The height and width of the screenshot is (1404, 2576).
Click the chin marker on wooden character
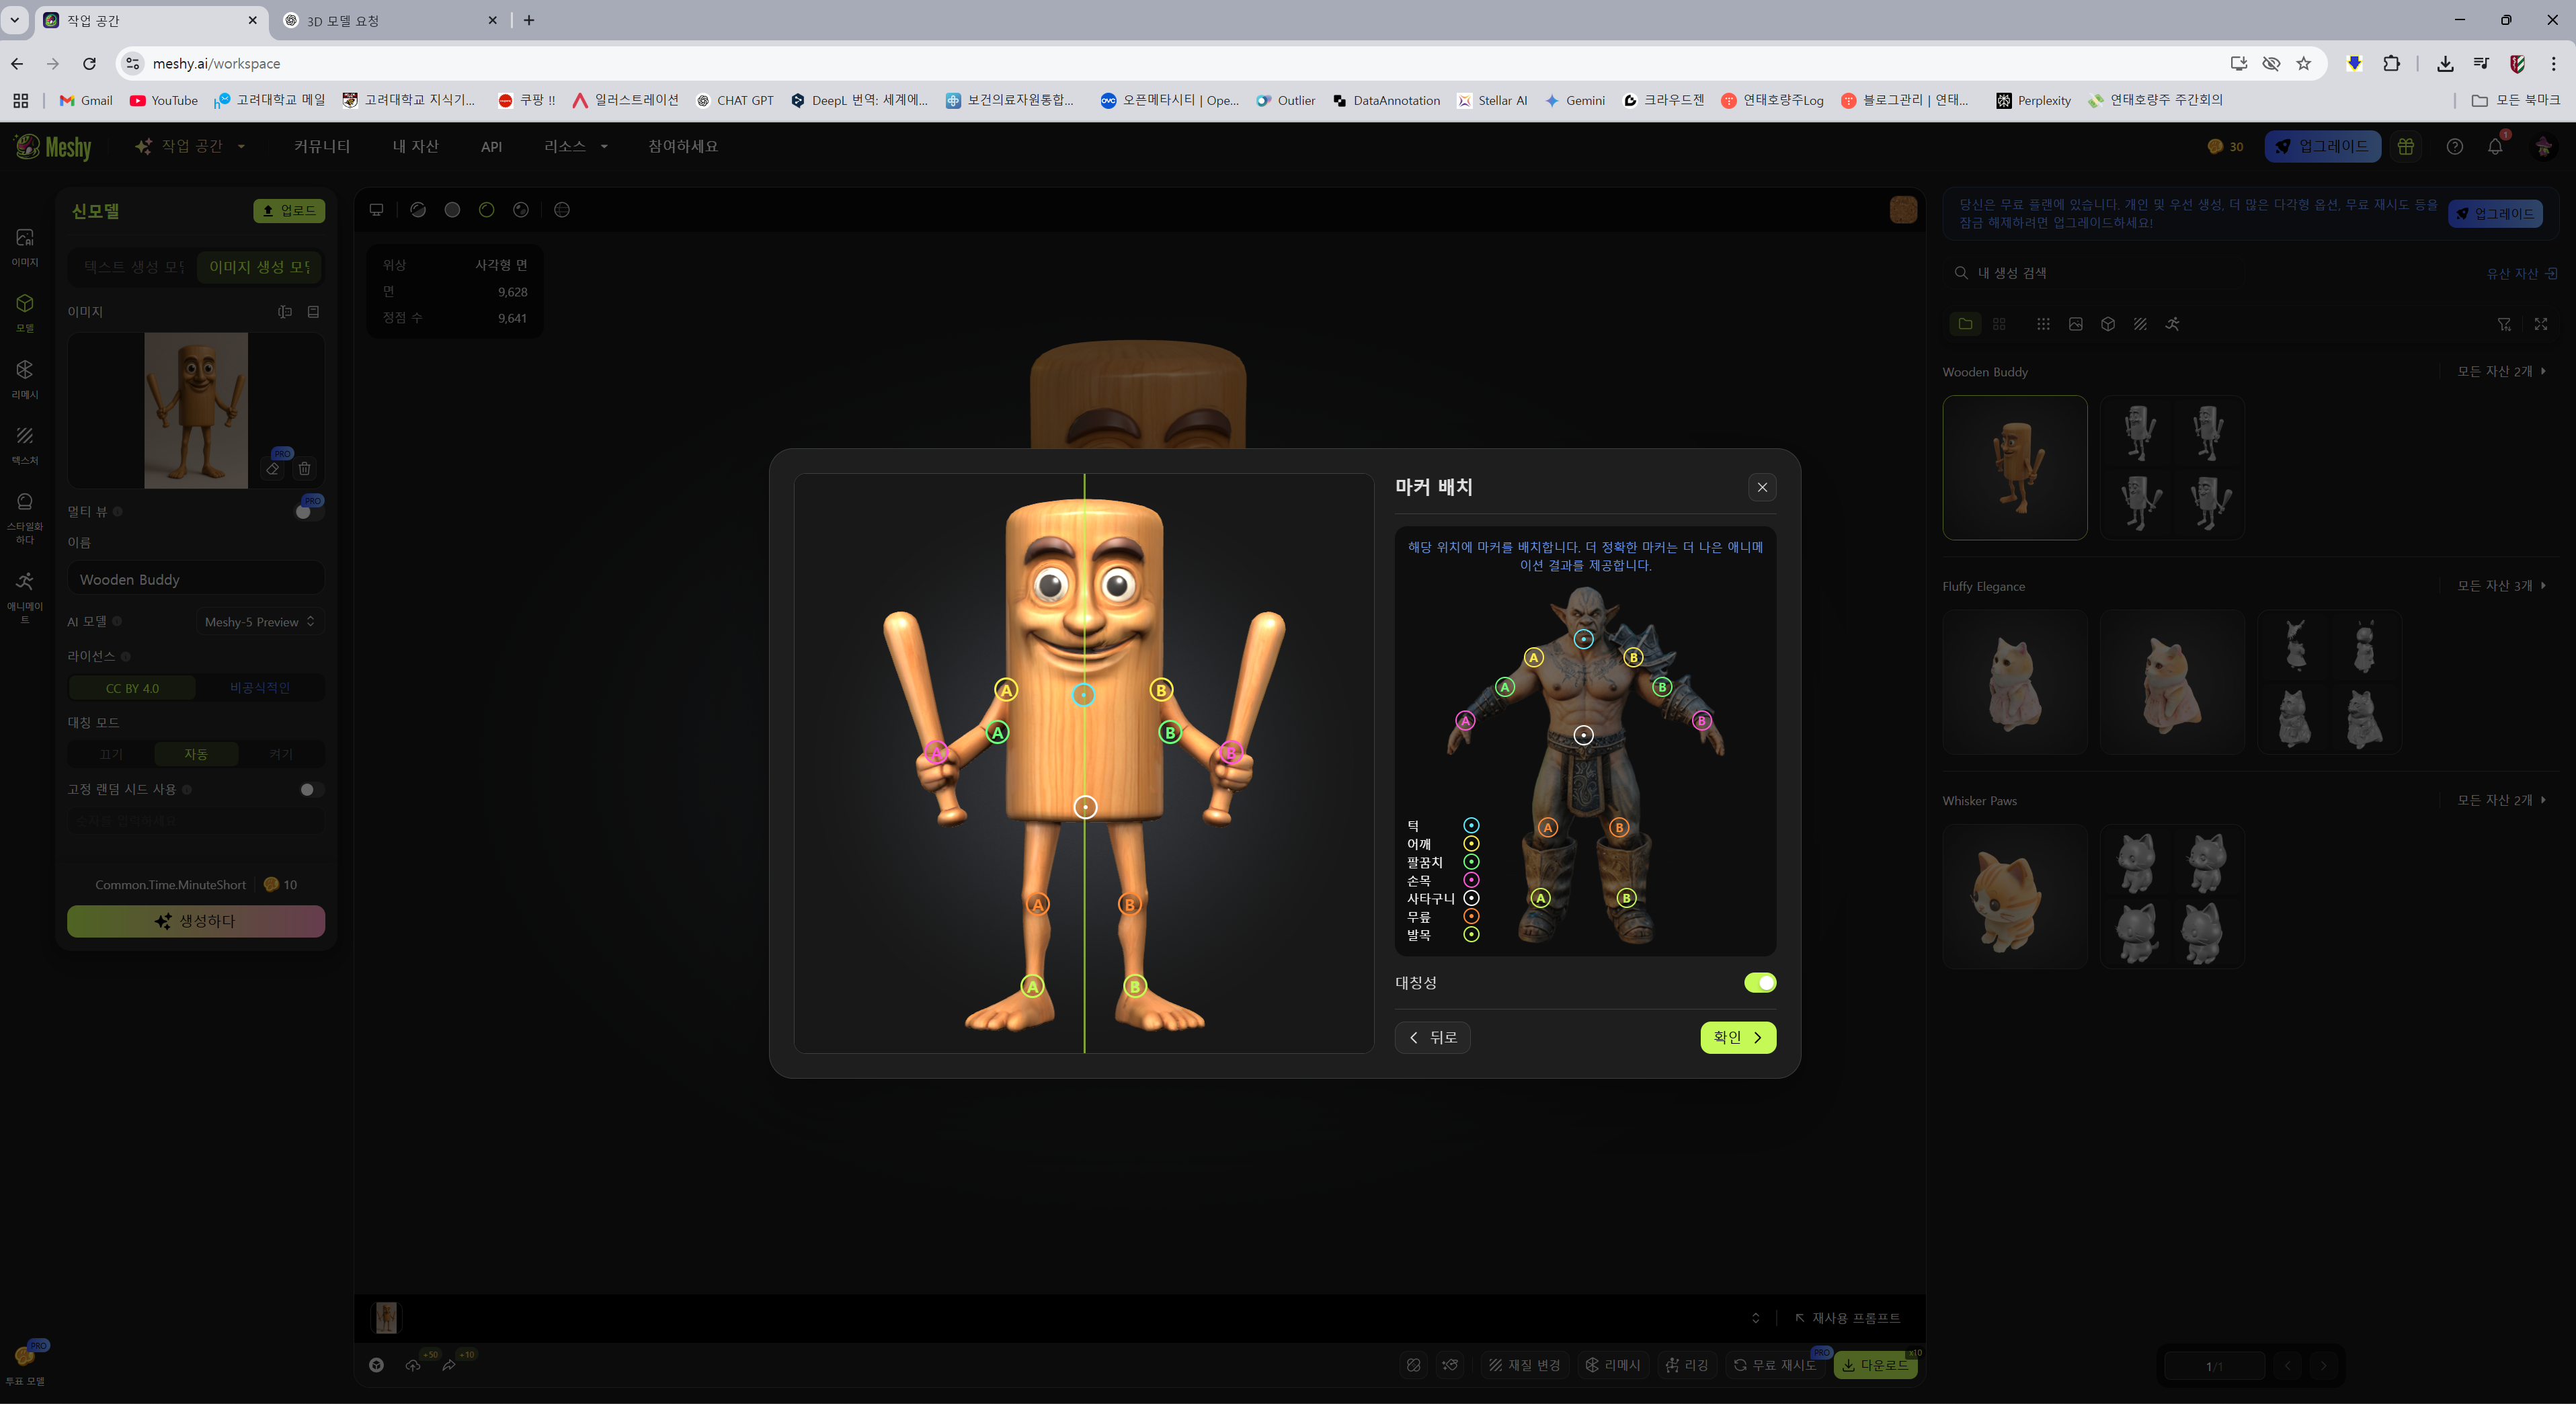click(1083, 695)
